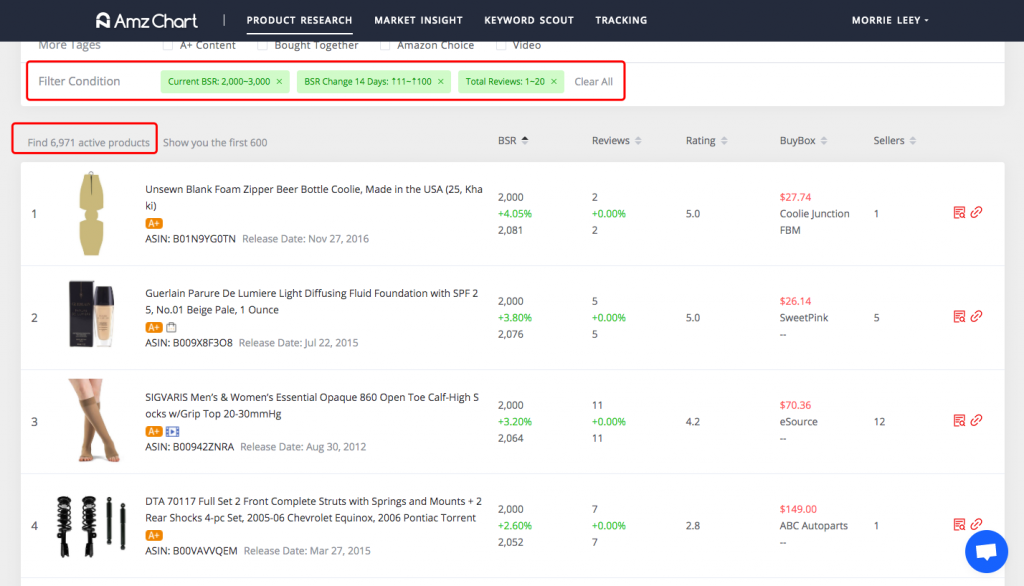
Task: Click beer bottle coolie product thumbnail
Action: [91, 214]
